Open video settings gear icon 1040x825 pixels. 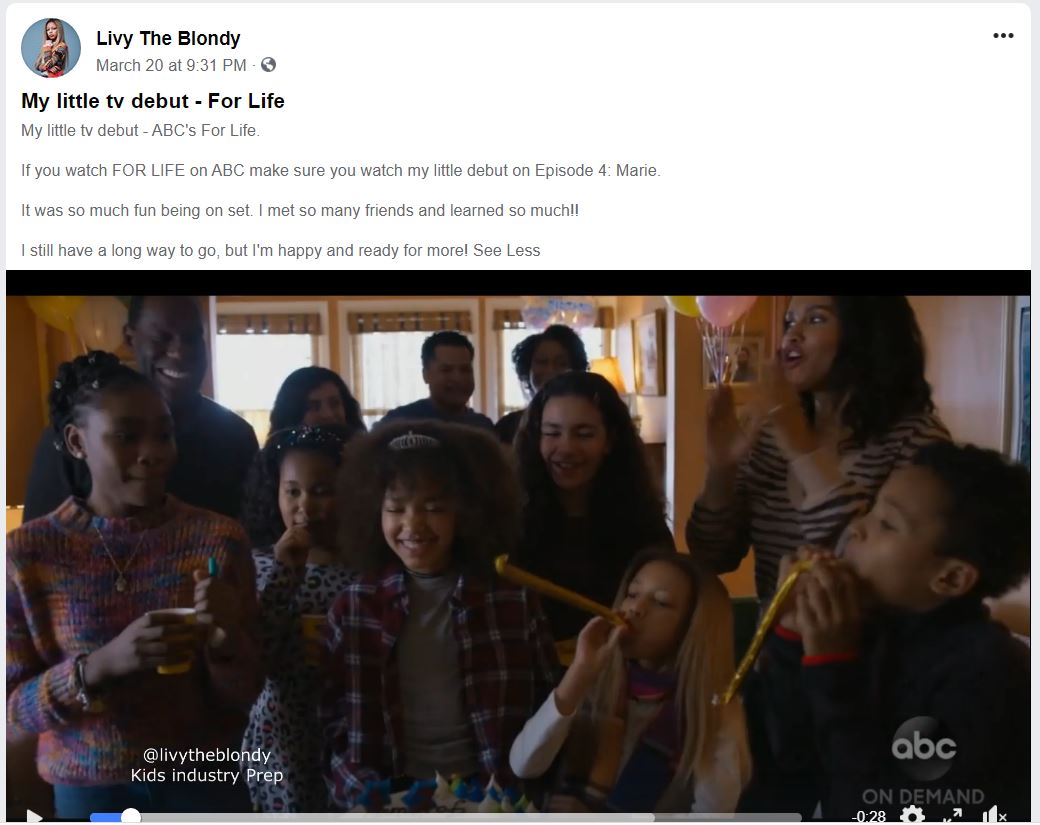(x=913, y=816)
